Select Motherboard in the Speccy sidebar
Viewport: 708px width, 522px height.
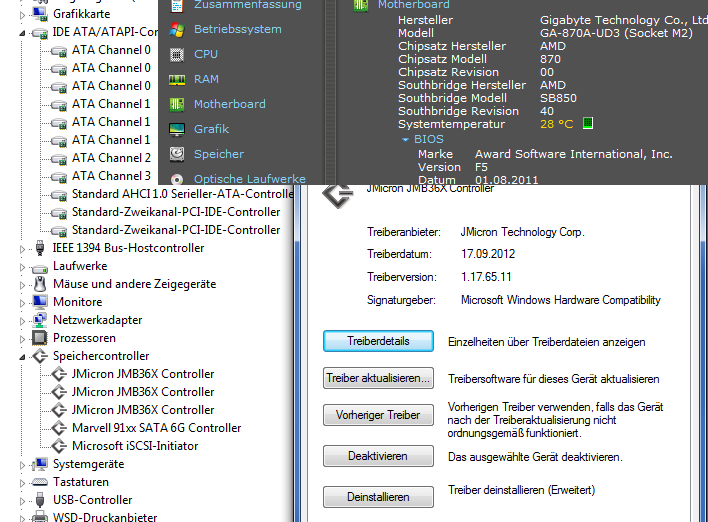click(229, 104)
